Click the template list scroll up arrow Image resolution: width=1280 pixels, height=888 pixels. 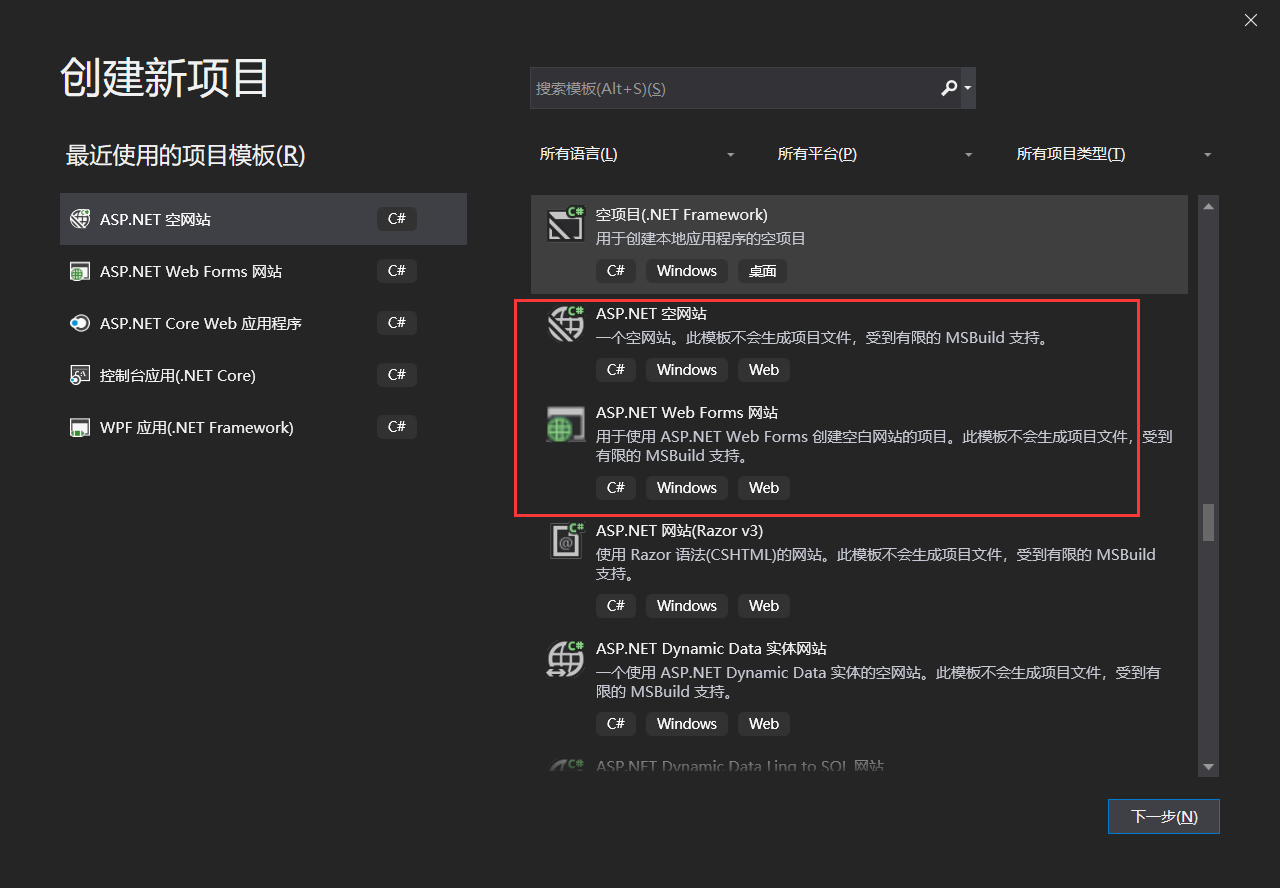tap(1208, 206)
